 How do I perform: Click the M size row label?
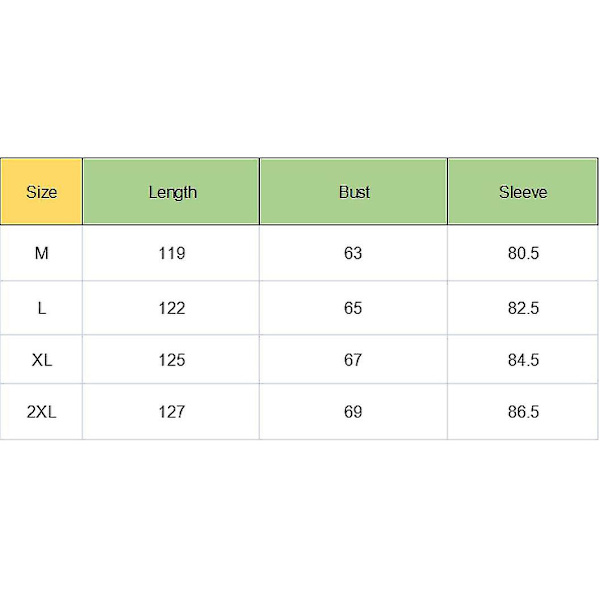point(41,253)
